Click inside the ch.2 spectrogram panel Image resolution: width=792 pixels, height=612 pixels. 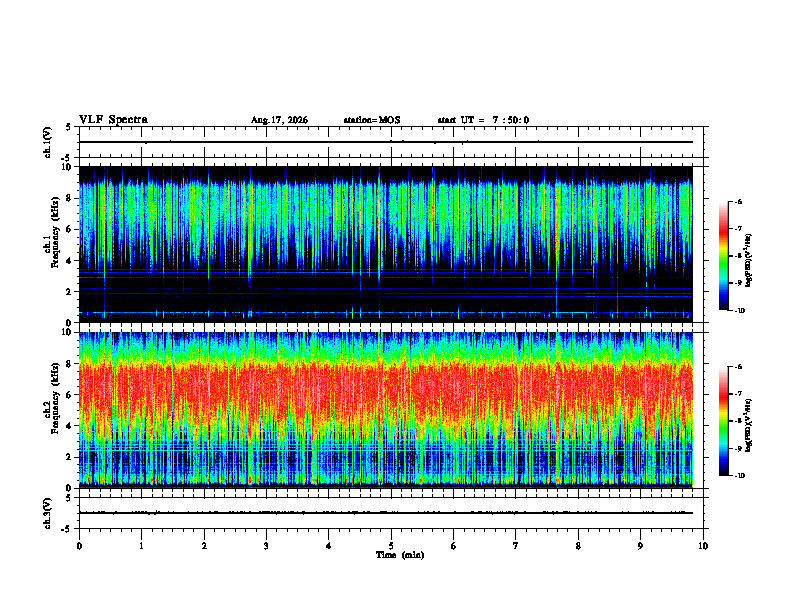tap(386, 410)
